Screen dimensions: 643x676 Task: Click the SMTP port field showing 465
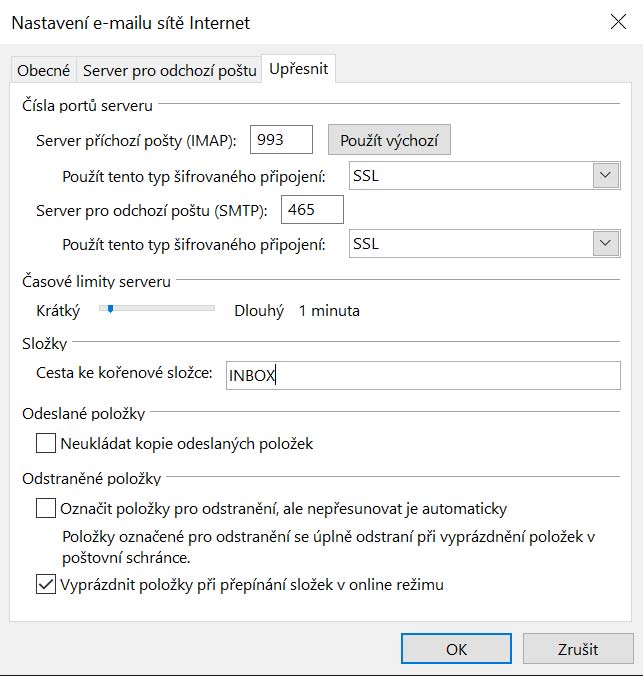pyautogui.click(x=313, y=209)
